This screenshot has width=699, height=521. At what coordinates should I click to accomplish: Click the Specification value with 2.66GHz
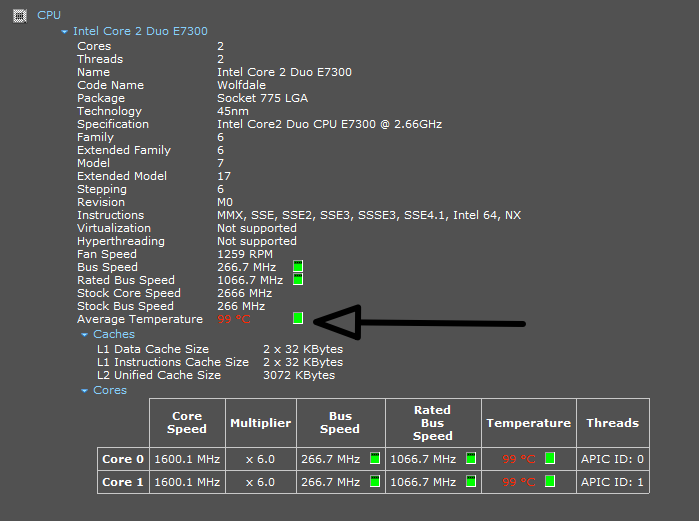coord(329,124)
